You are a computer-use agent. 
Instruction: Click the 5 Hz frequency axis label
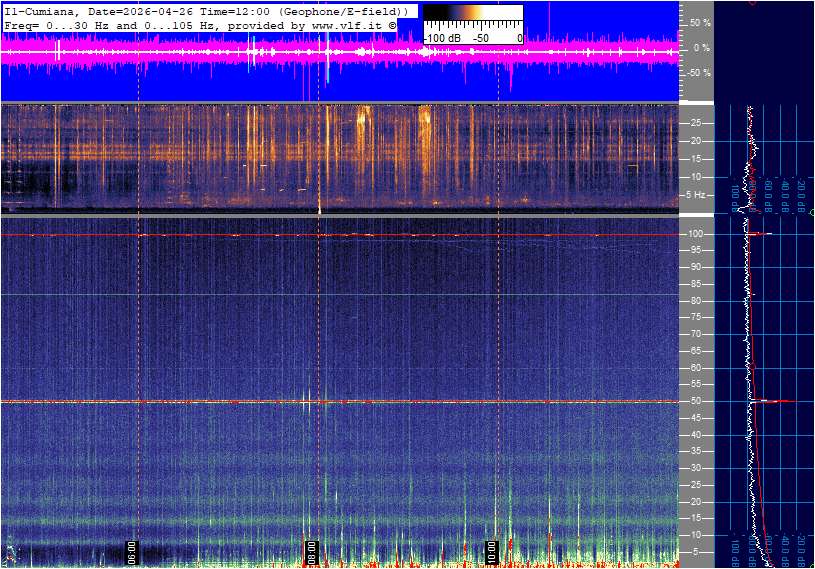[697, 194]
